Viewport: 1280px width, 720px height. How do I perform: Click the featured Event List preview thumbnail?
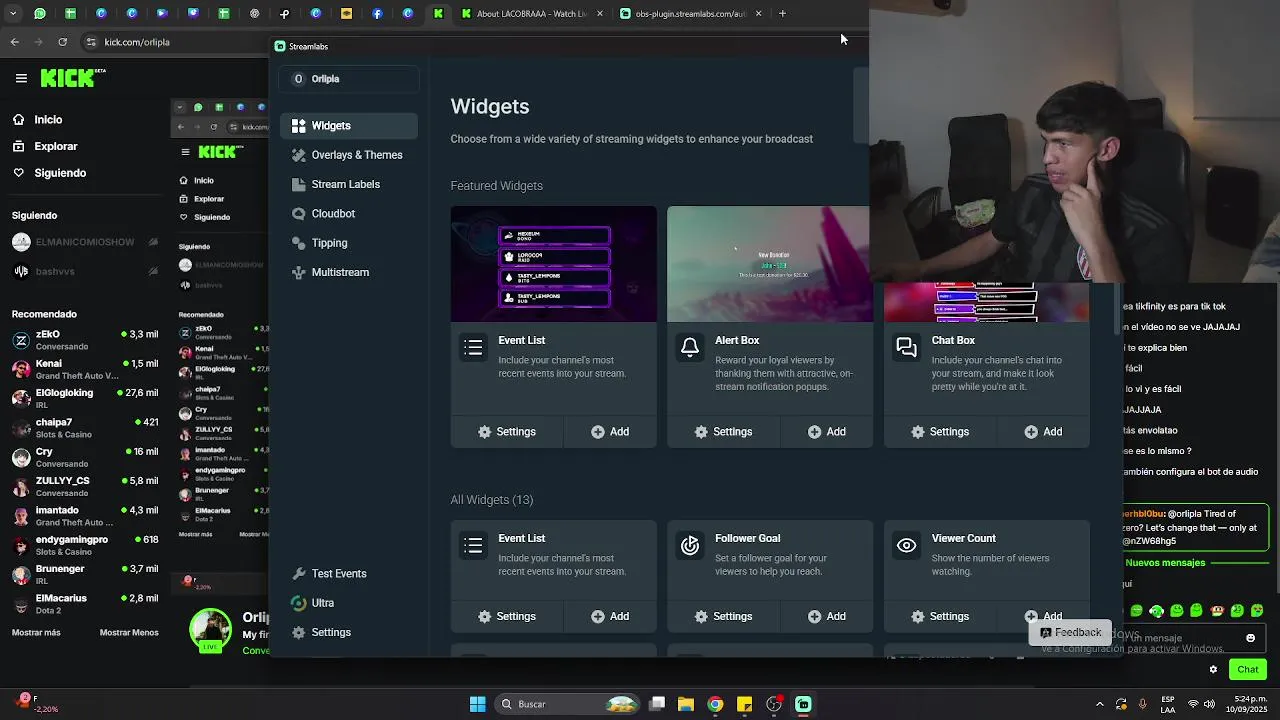(553, 264)
